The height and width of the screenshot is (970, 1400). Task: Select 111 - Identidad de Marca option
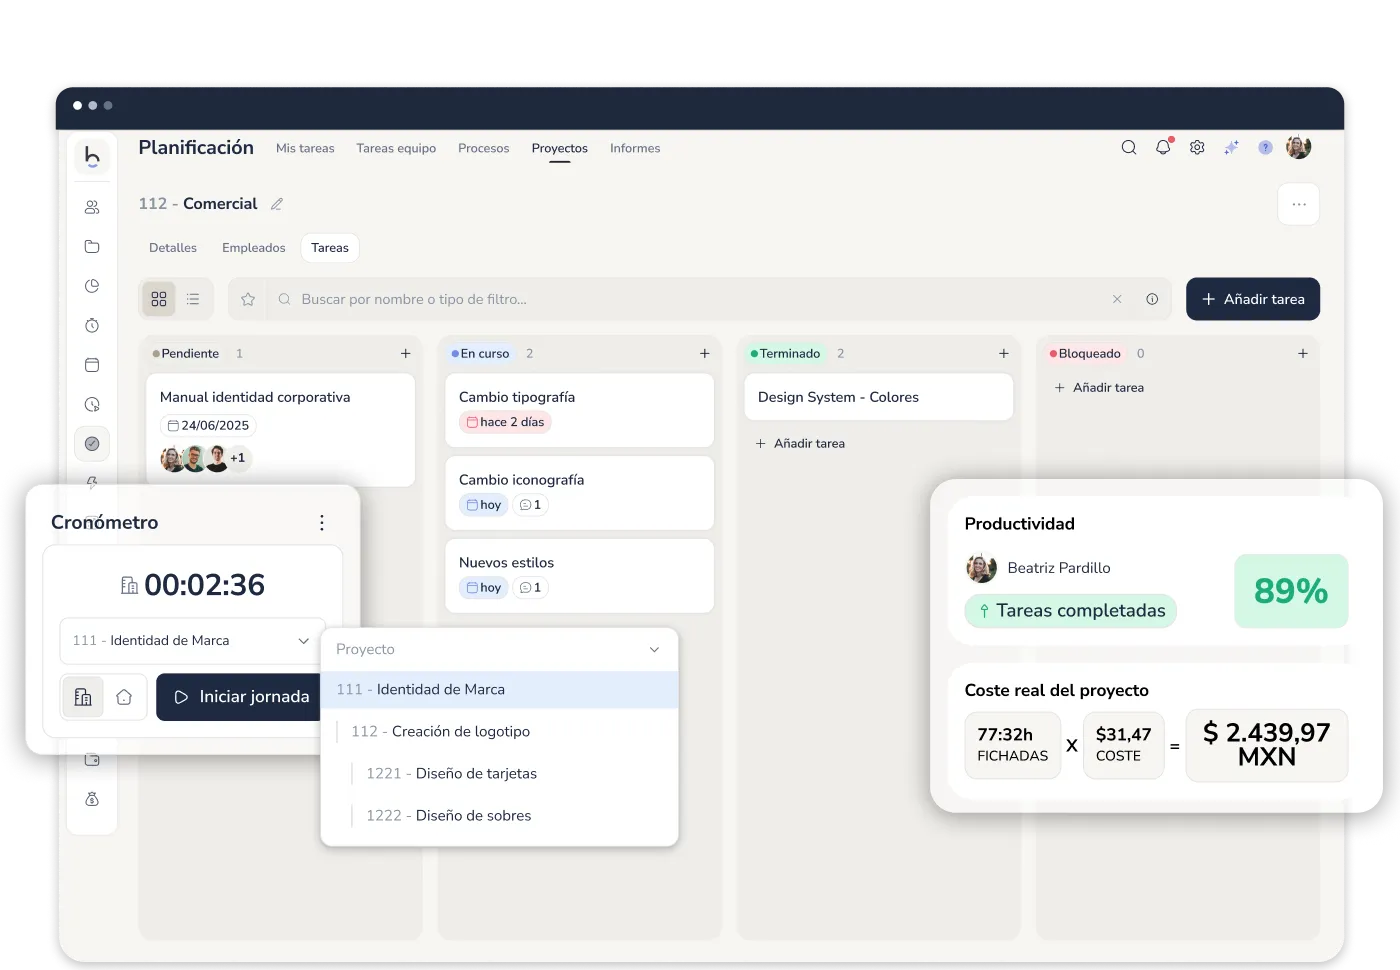click(499, 690)
